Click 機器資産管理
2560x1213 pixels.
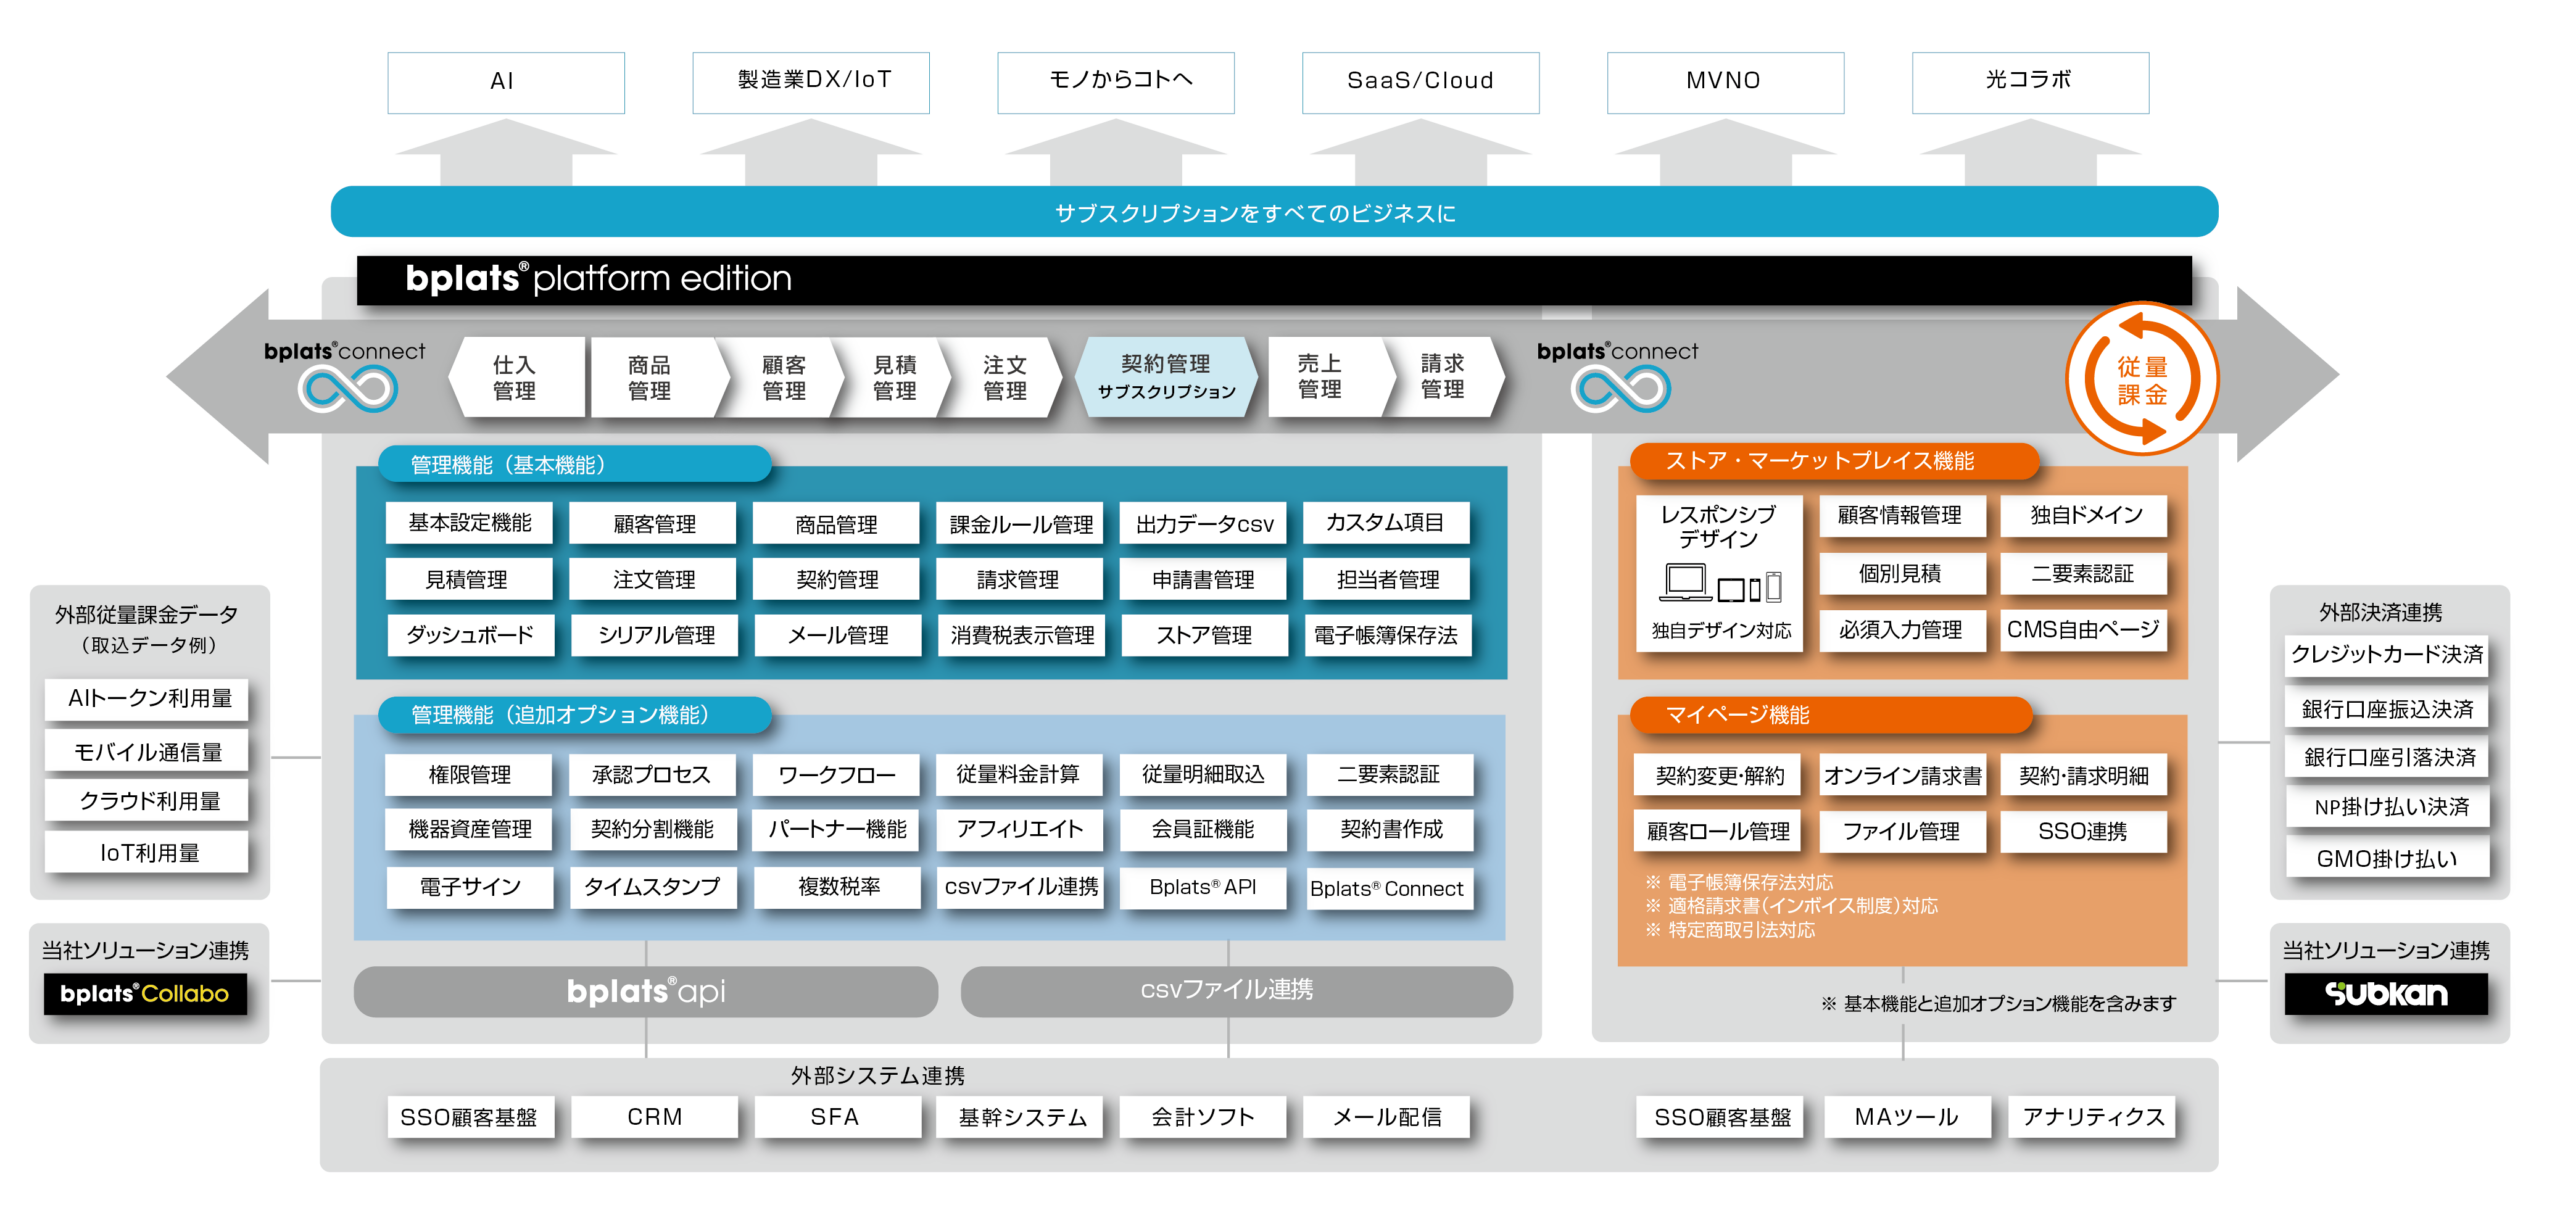(x=469, y=829)
